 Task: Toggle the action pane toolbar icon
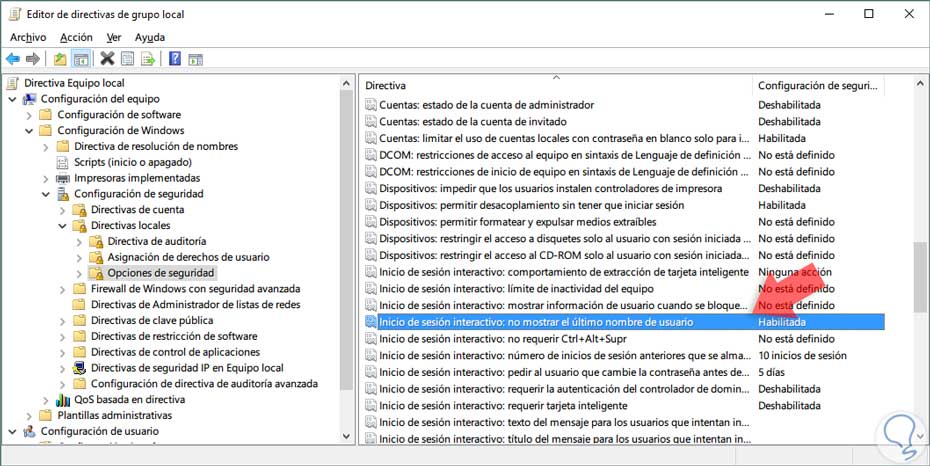coord(196,59)
